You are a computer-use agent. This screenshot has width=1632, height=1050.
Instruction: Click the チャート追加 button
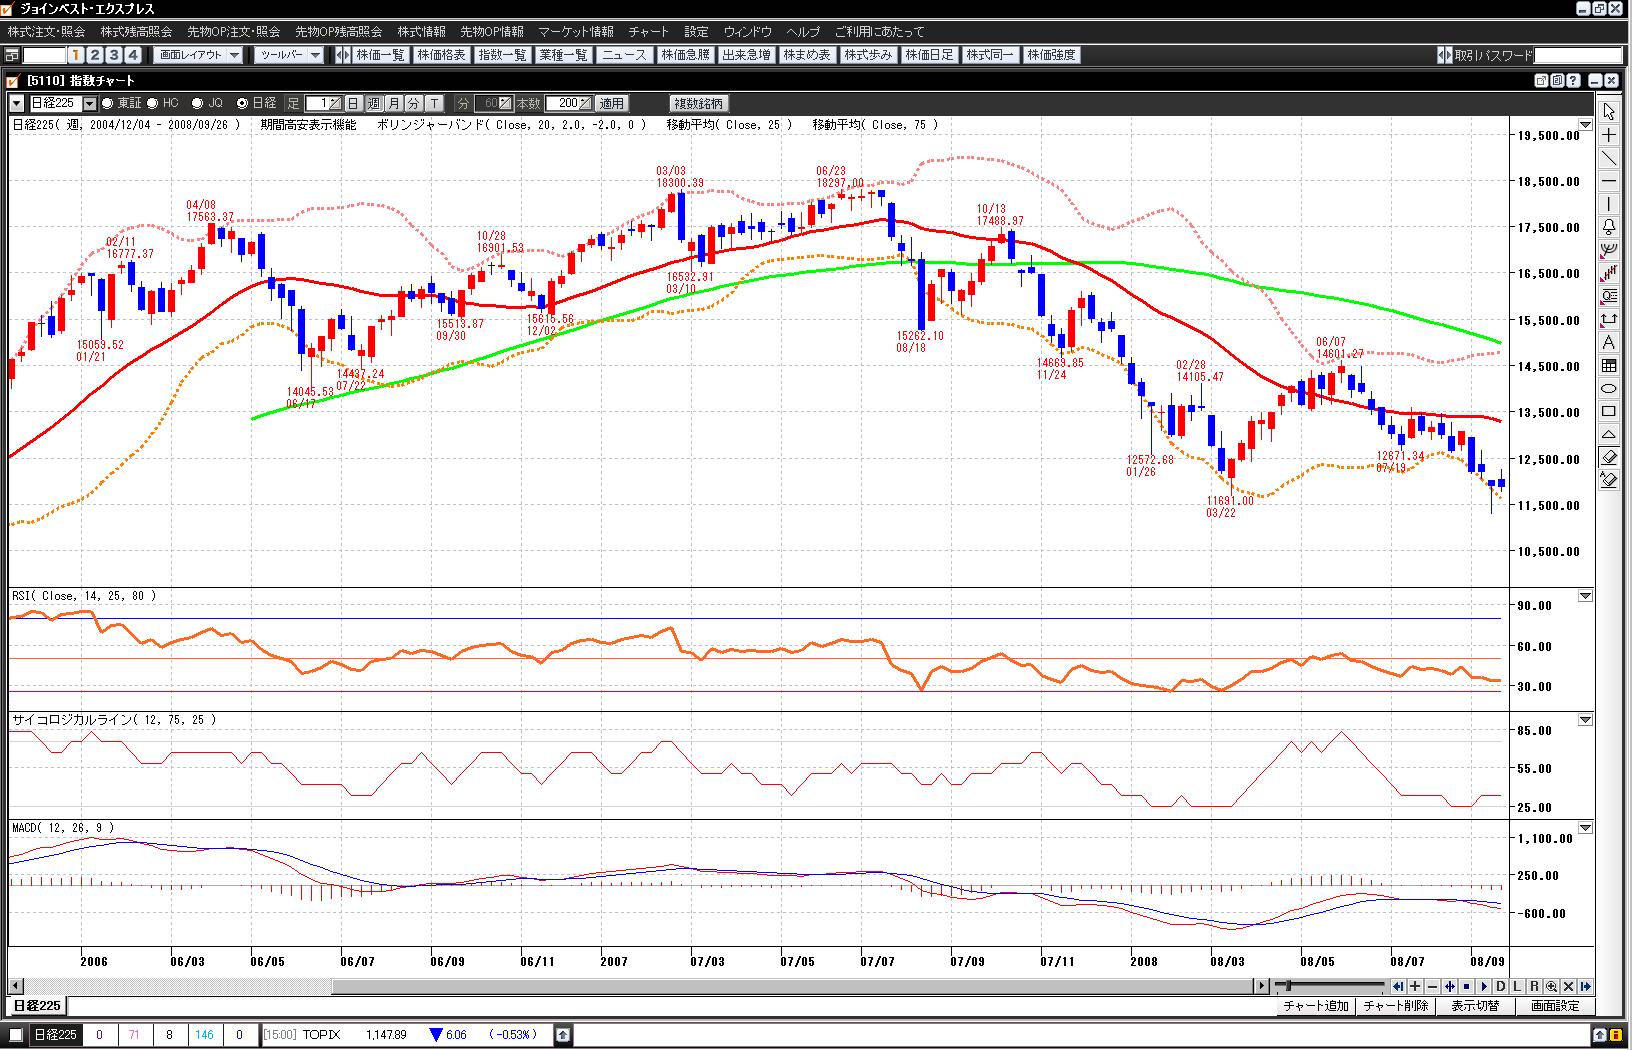[x=1315, y=1006]
